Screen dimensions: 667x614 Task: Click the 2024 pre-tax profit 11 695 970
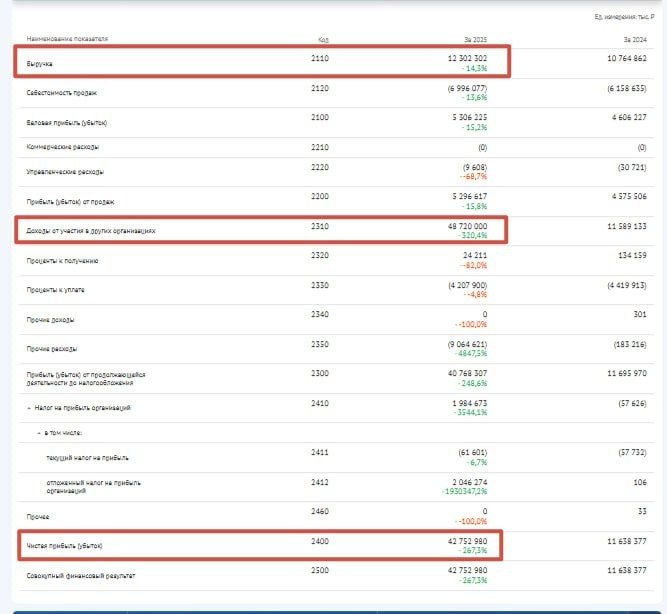[627, 373]
